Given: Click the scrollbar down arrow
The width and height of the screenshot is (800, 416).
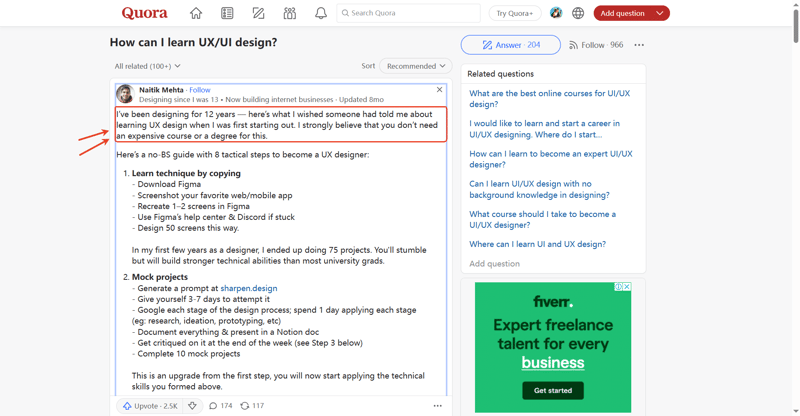Looking at the screenshot, I should pyautogui.click(x=795, y=411).
